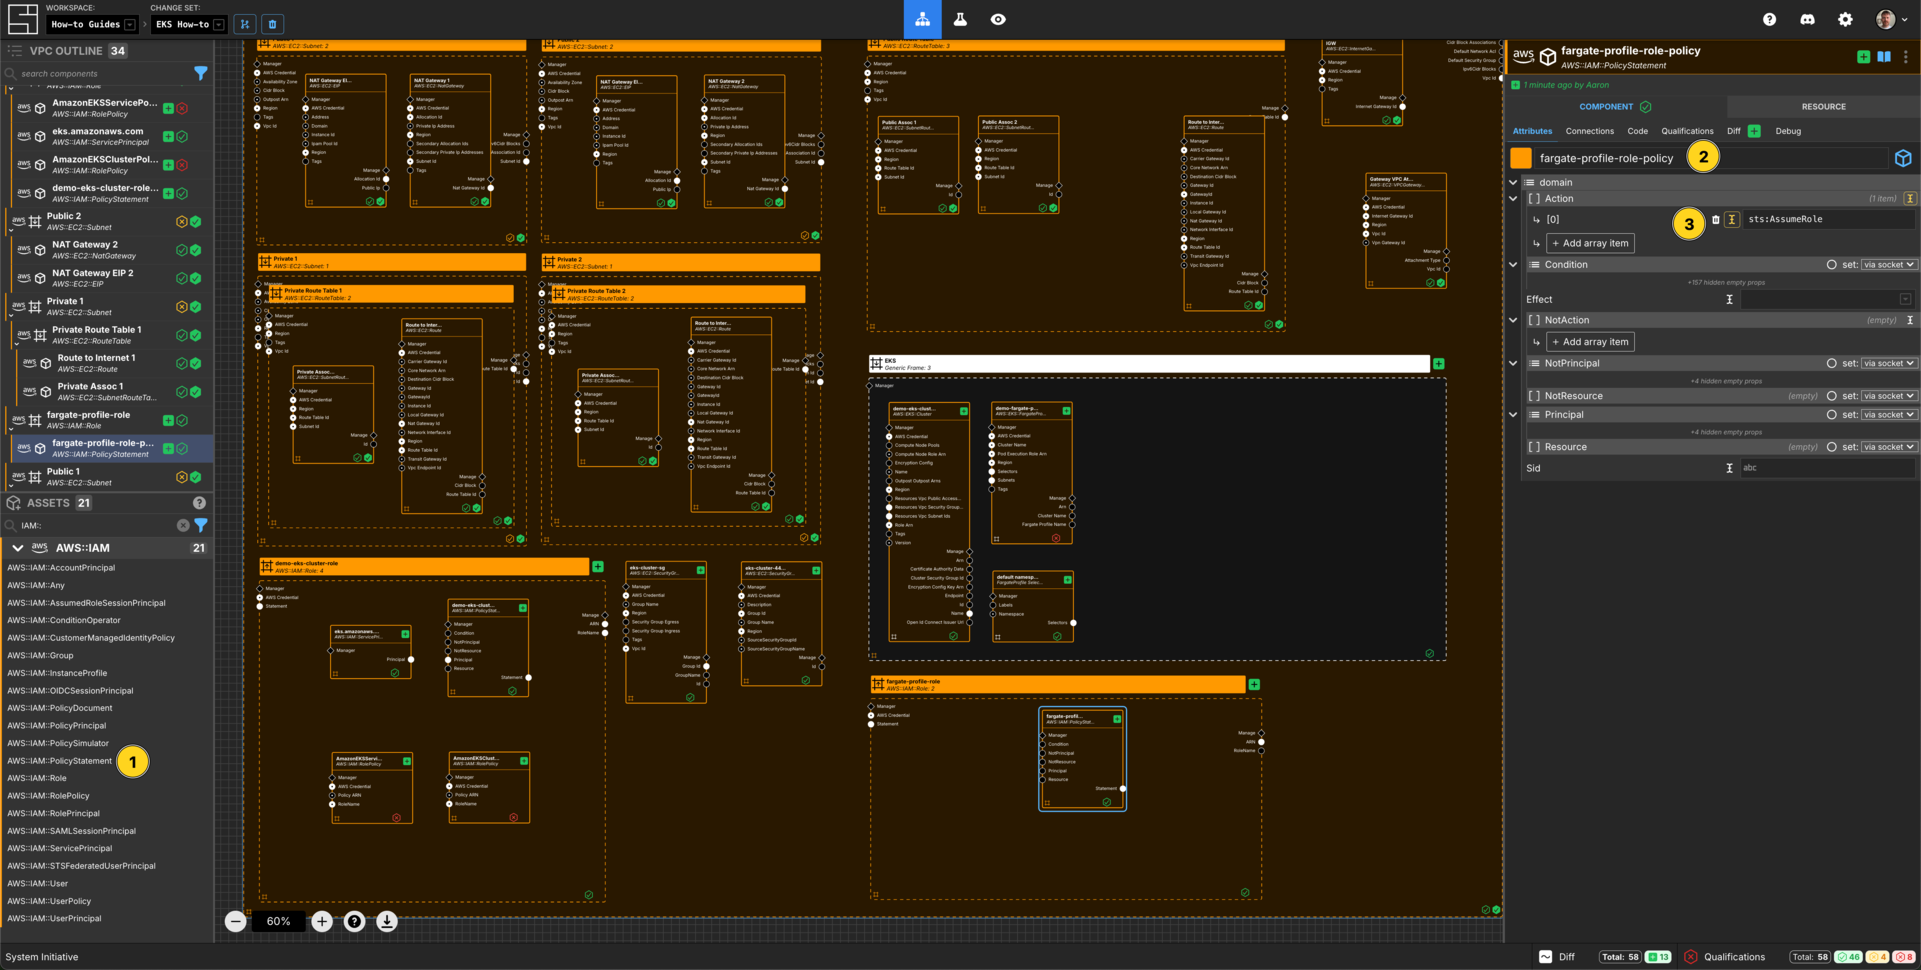This screenshot has width=1921, height=970.
Task: Switch to the Code tab
Action: (x=1637, y=131)
